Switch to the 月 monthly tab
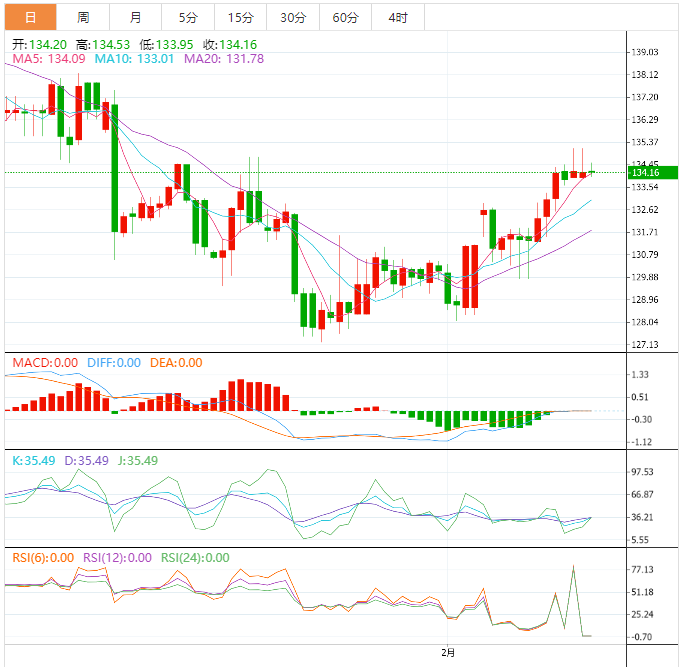 [135, 17]
